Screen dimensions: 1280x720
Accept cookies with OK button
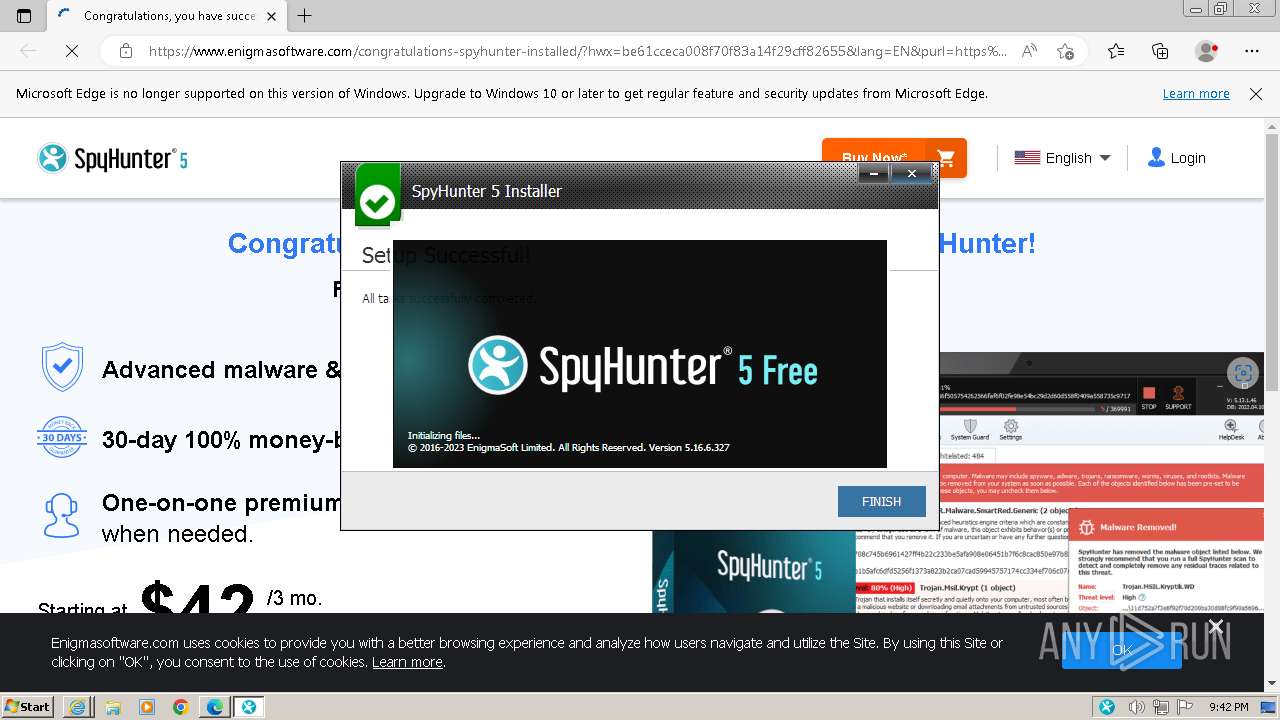point(1122,650)
